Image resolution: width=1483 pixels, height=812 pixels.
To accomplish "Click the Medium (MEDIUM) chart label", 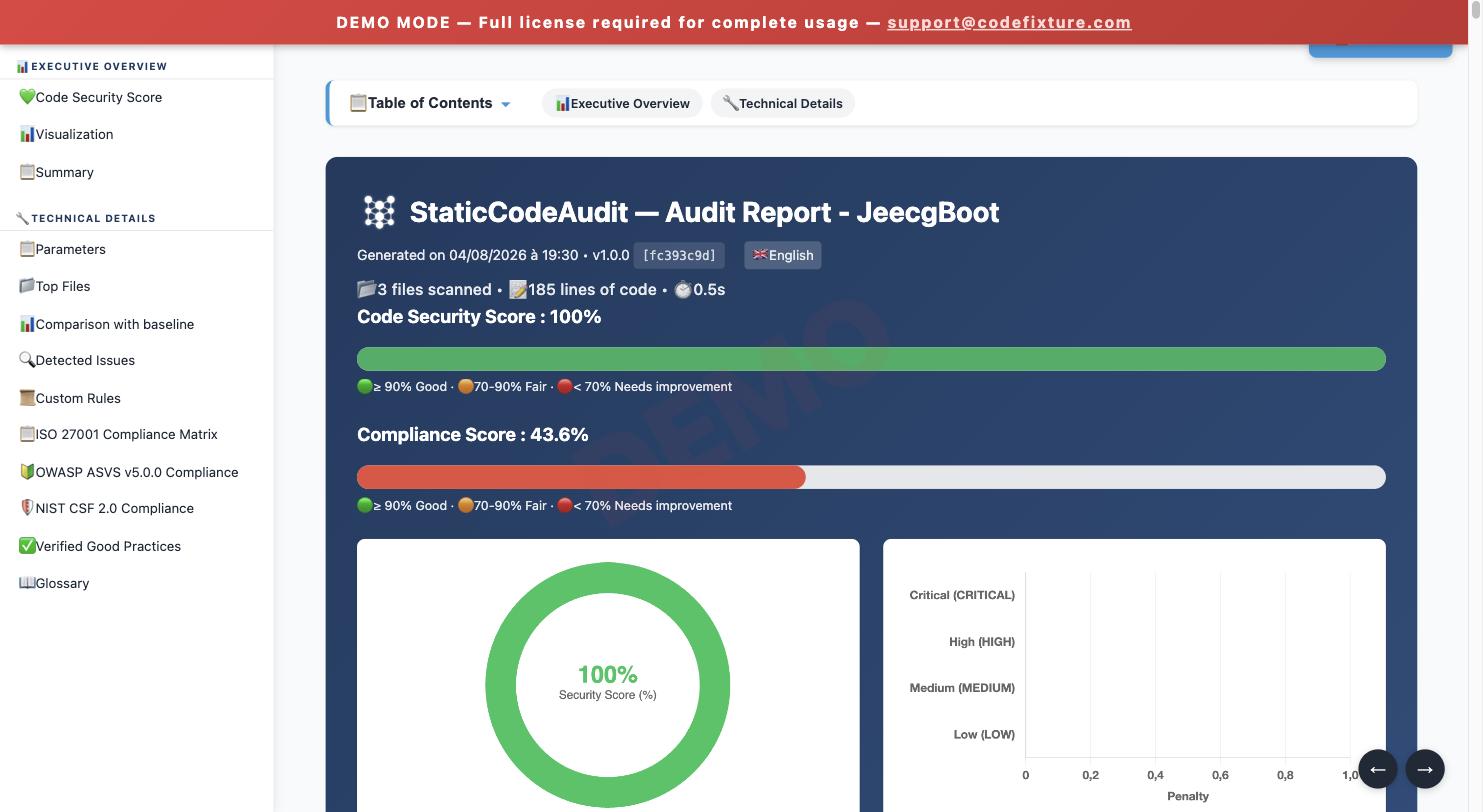I will coord(962,688).
